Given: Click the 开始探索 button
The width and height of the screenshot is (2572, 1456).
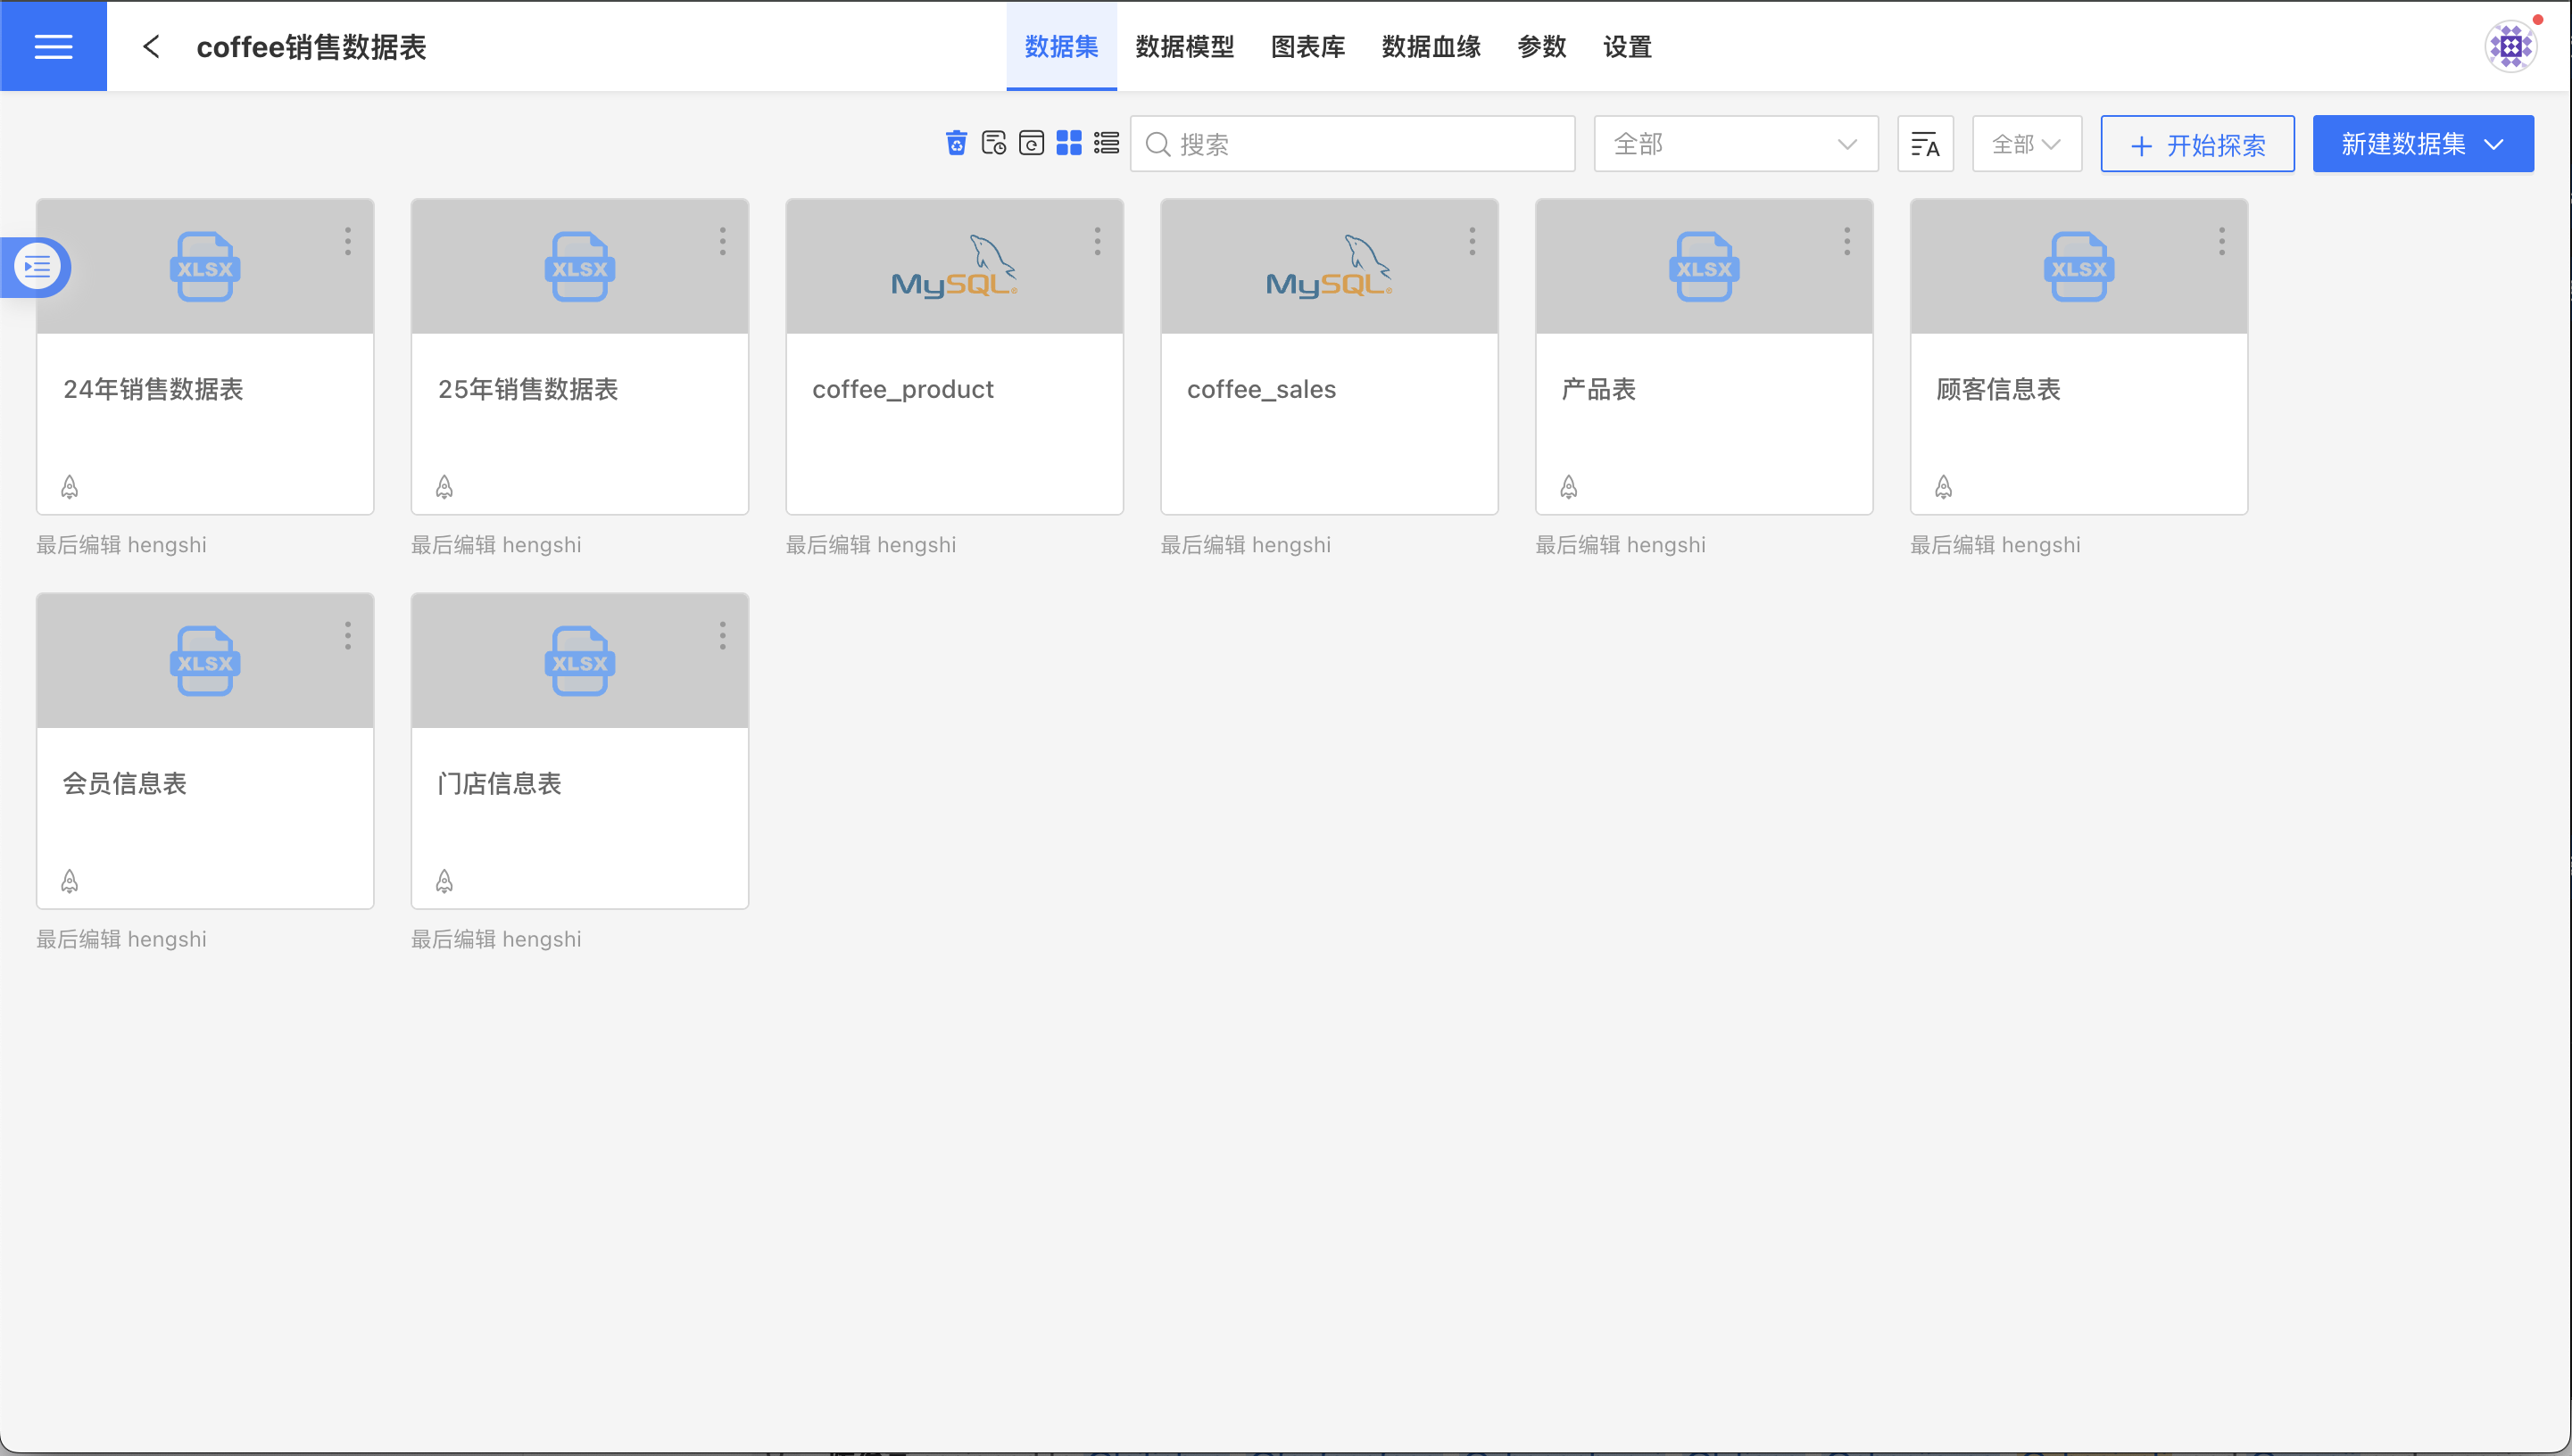Looking at the screenshot, I should 2196,144.
